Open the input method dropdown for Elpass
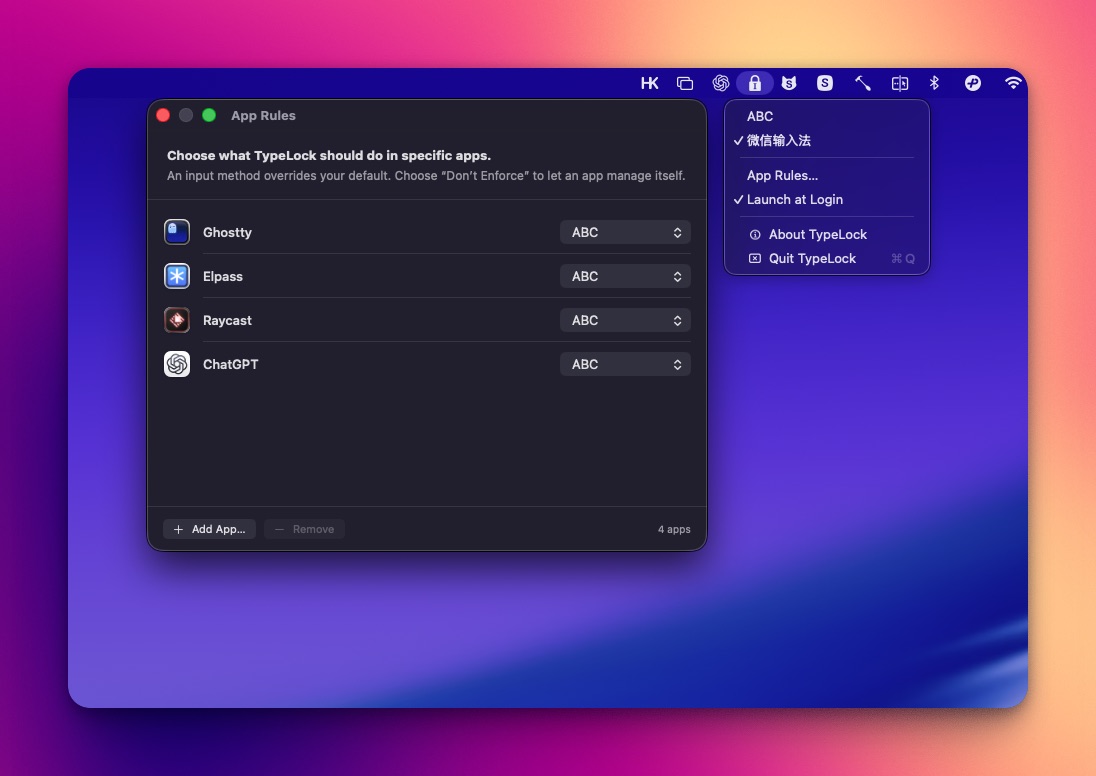The height and width of the screenshot is (776, 1096). click(x=625, y=276)
